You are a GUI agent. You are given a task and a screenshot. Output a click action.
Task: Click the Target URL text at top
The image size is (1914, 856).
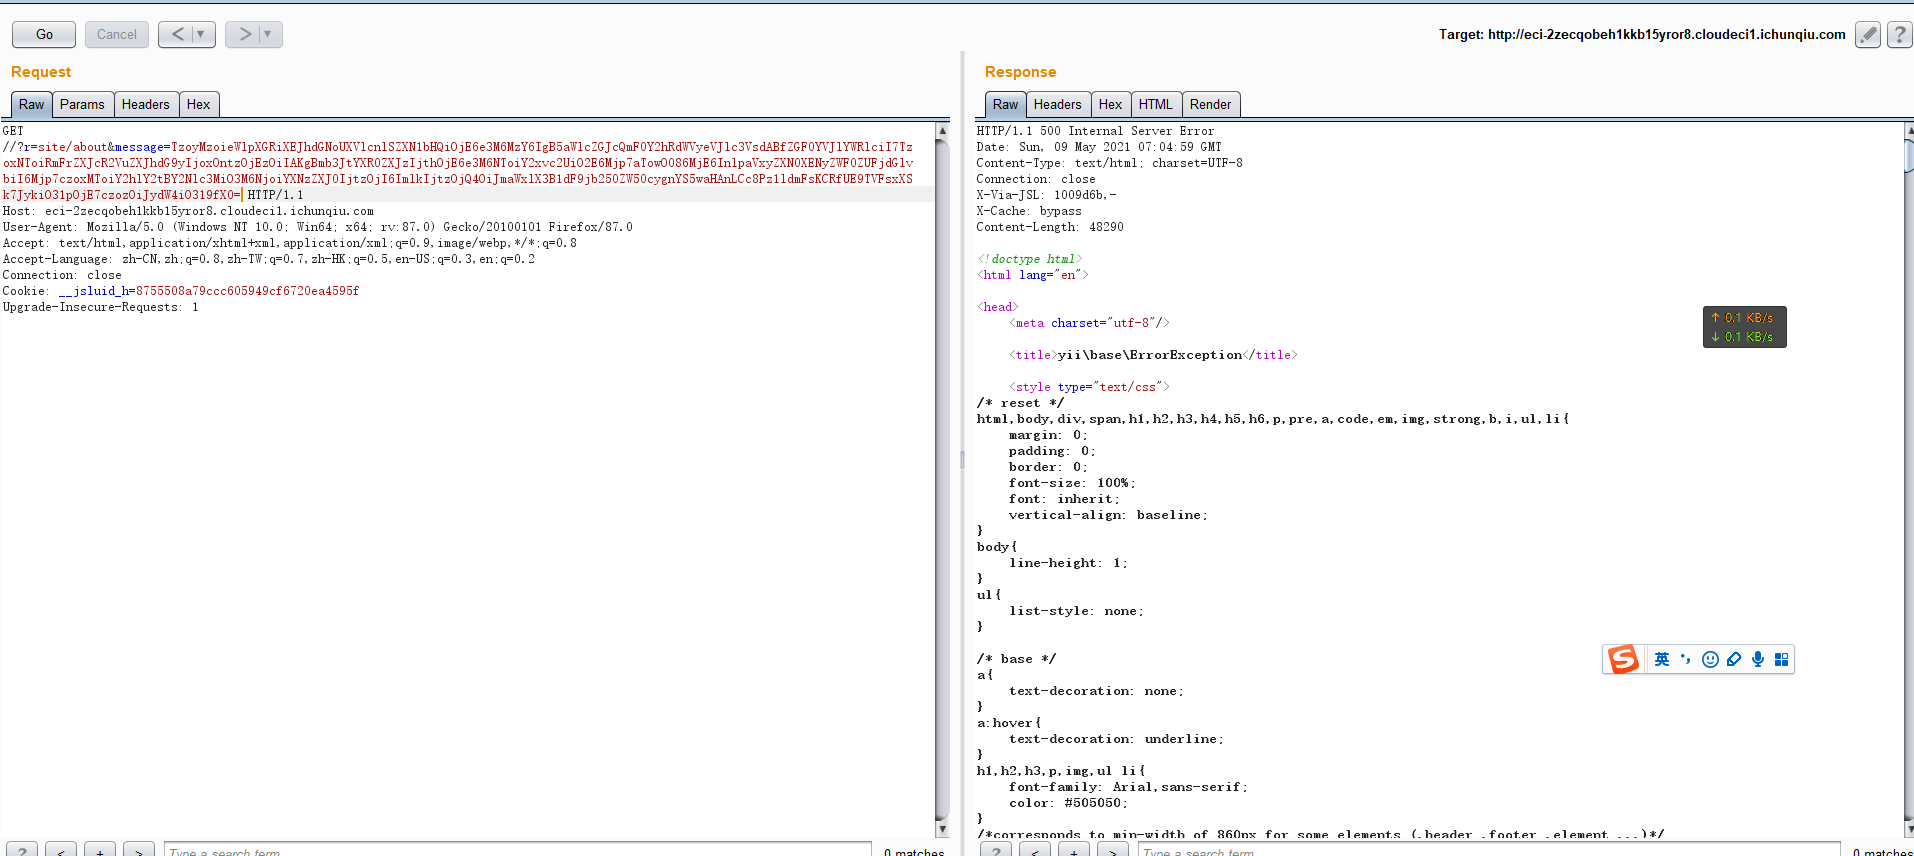pos(1642,34)
